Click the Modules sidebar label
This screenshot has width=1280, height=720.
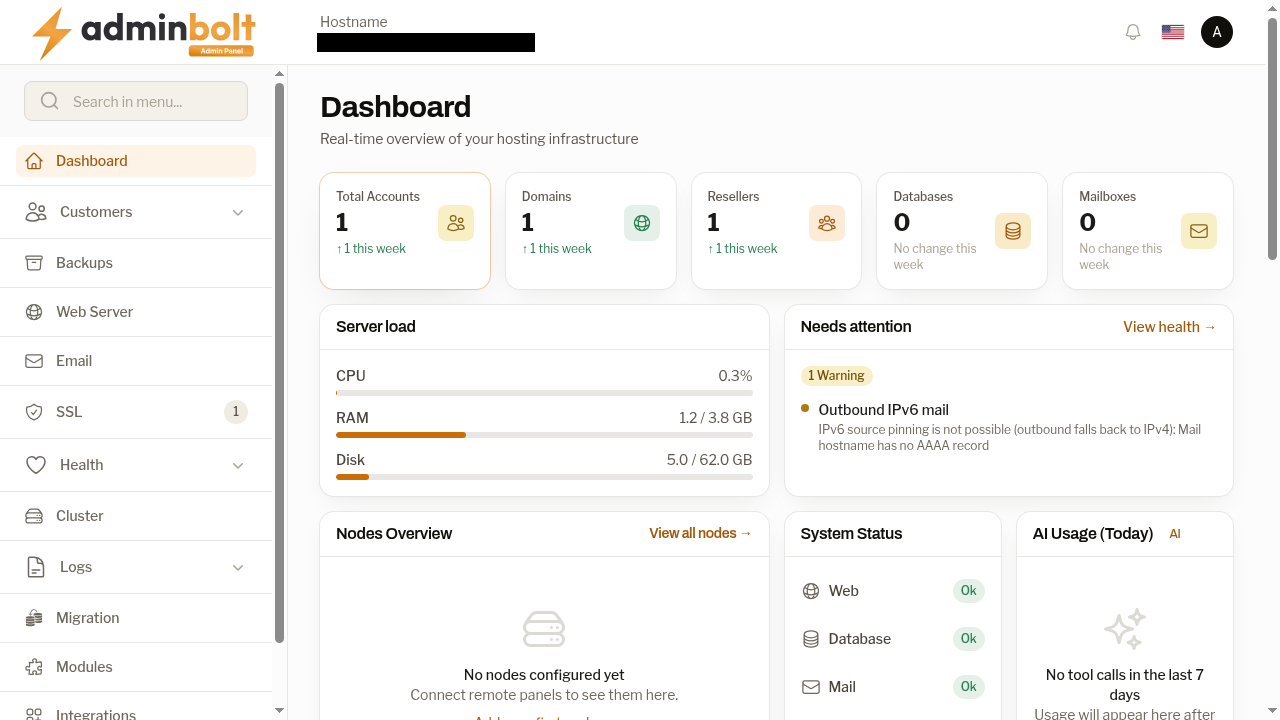84,667
